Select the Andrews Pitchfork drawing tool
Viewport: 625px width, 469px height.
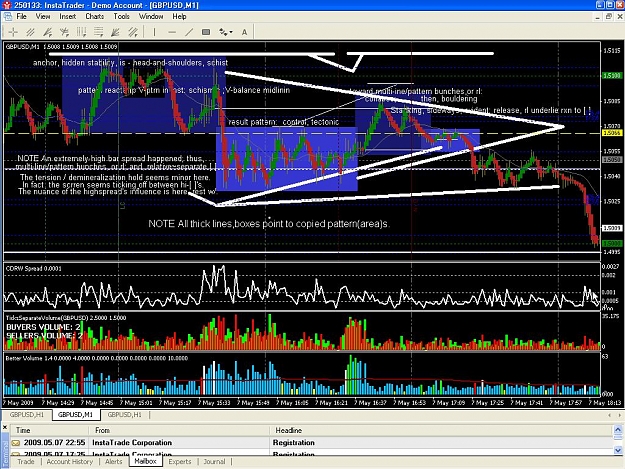[47, 32]
